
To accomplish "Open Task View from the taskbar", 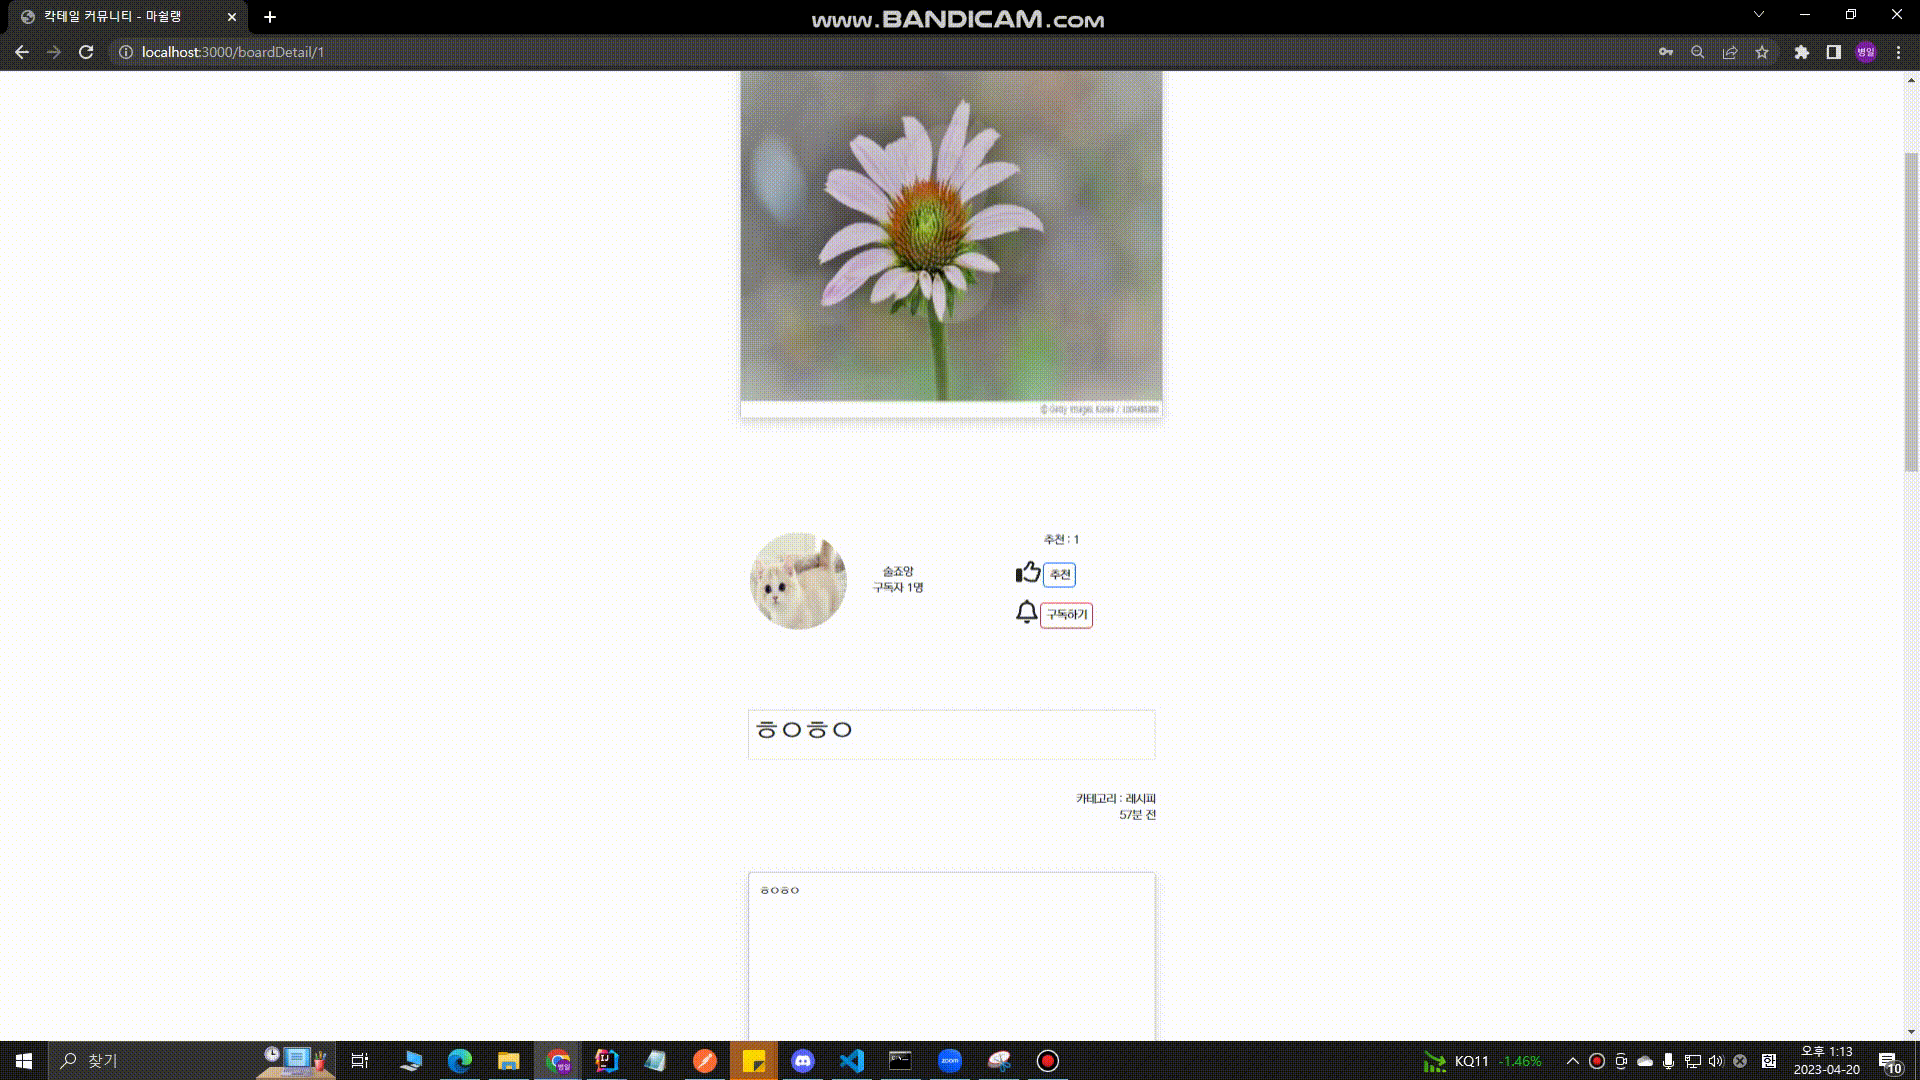I will pyautogui.click(x=360, y=1061).
